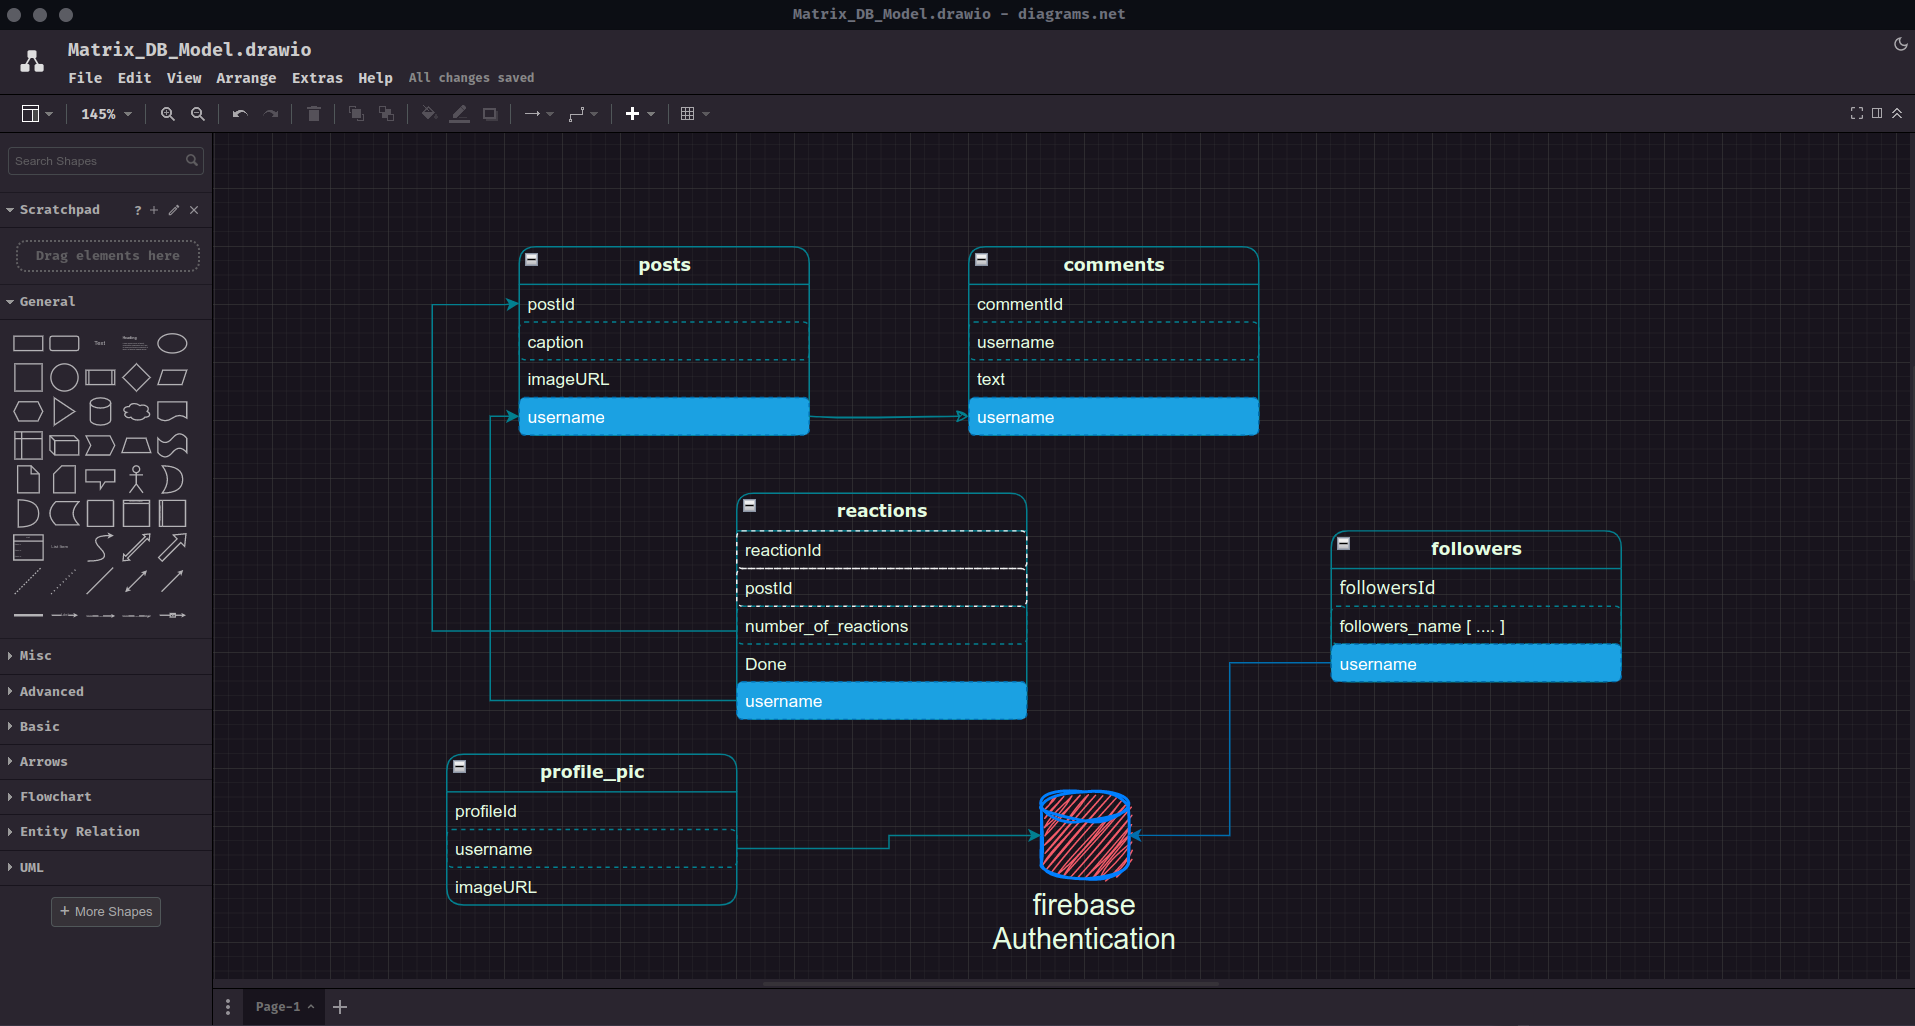Image resolution: width=1915 pixels, height=1026 pixels.
Task: Expand the Entity Relation shapes section
Action: (x=78, y=831)
